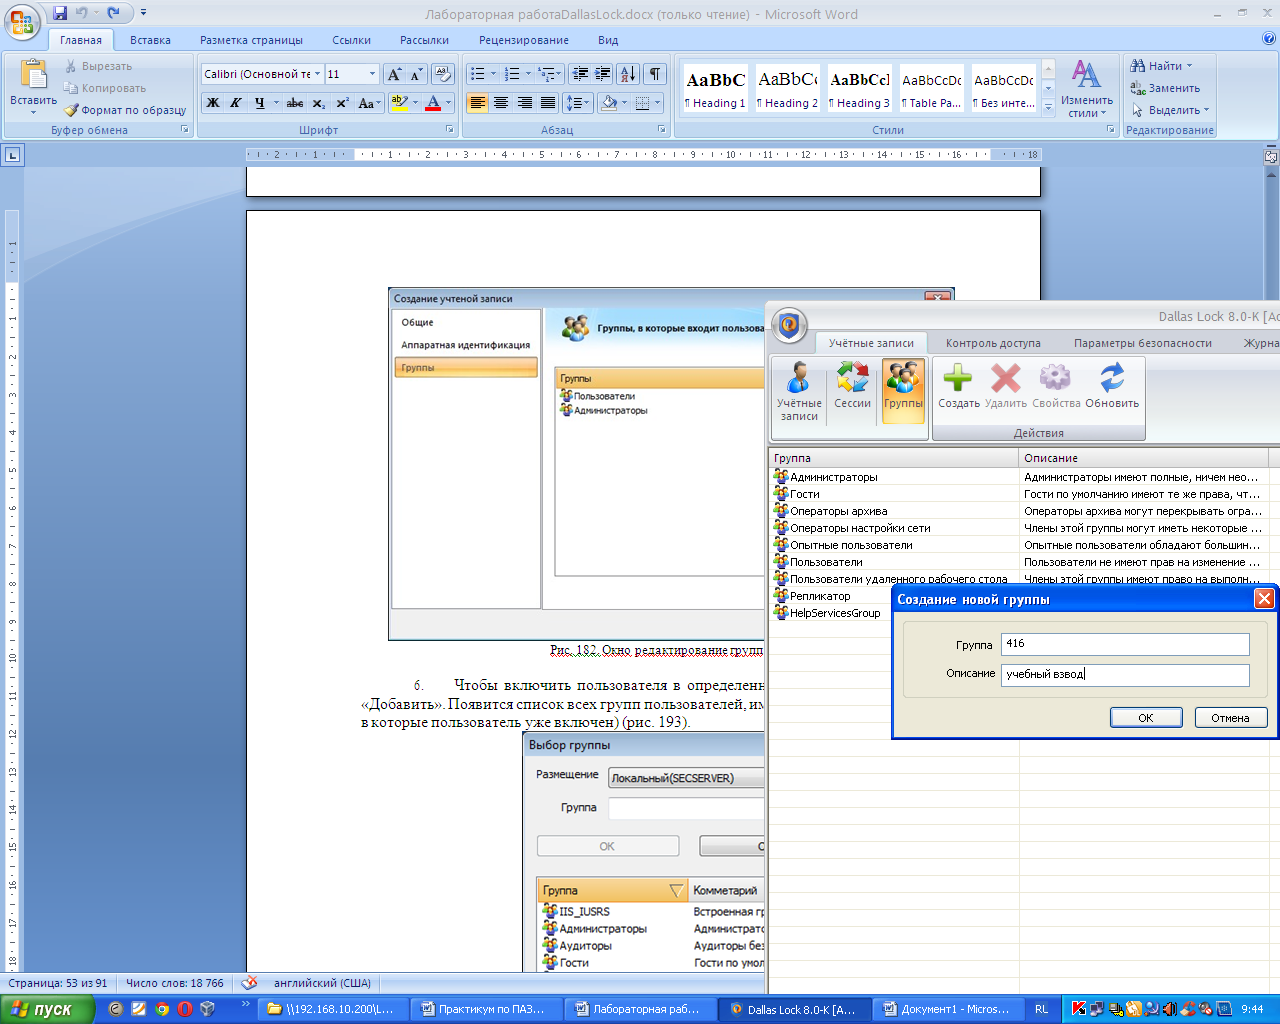The width and height of the screenshot is (1280, 1024).
Task: Switch to Контроль доступа tab in Dallas Lock
Action: tap(993, 343)
